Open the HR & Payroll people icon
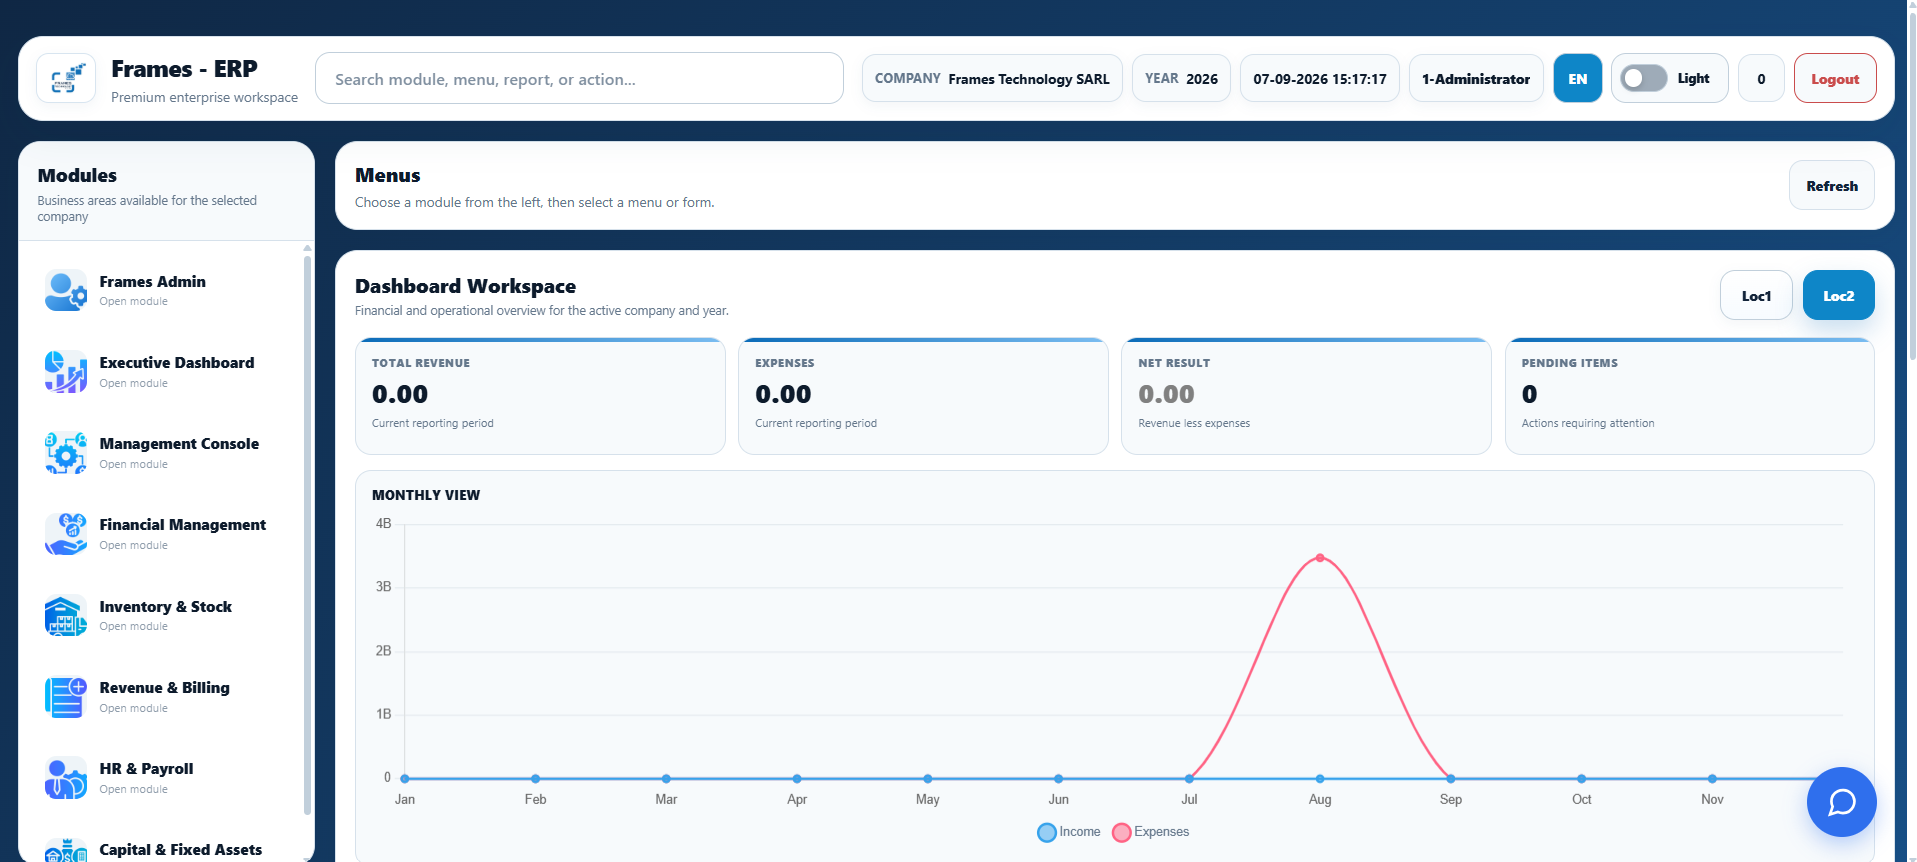 point(66,778)
